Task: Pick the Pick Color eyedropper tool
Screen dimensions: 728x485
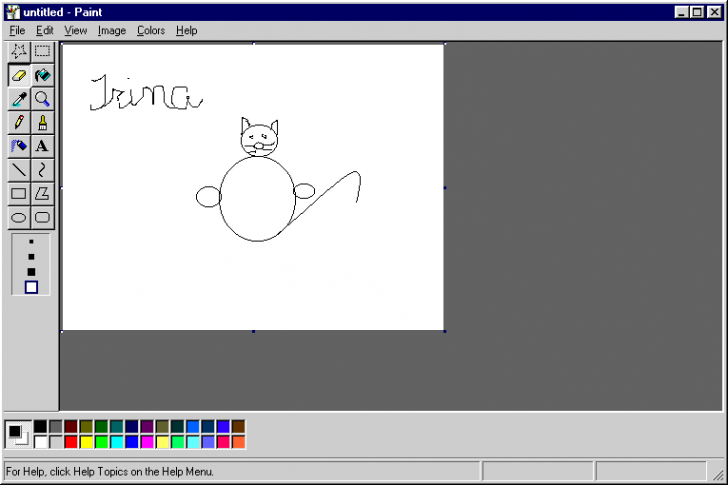Action: click(x=18, y=99)
